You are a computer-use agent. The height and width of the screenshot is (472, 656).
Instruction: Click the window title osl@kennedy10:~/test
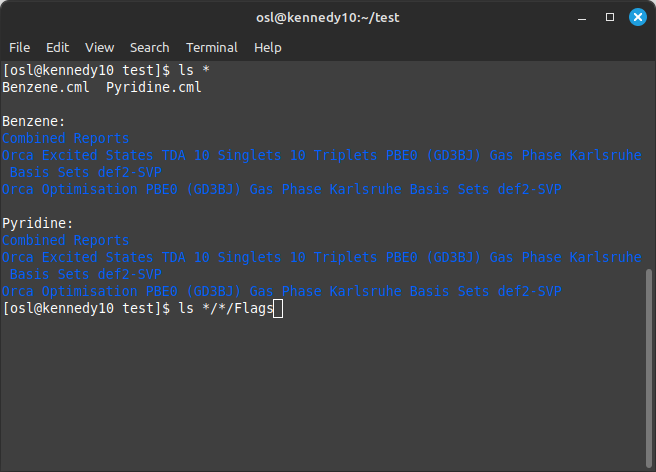[328, 18]
